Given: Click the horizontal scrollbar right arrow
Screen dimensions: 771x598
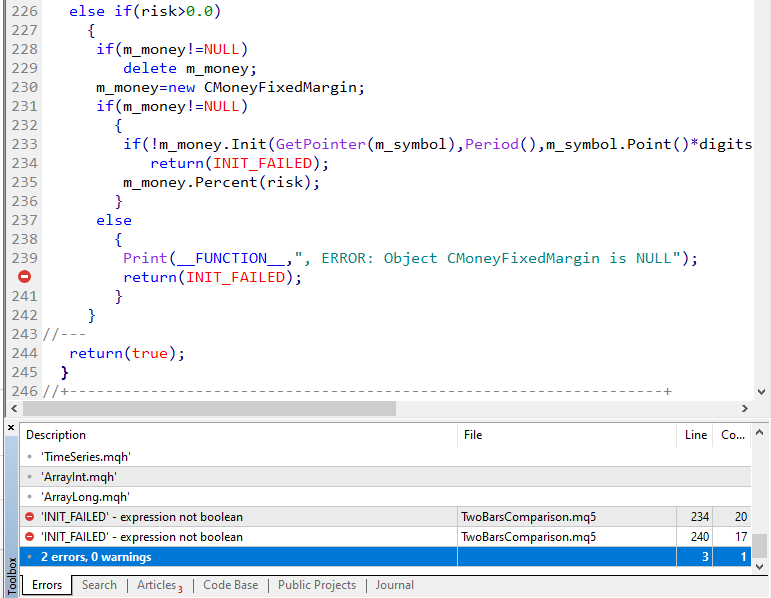Looking at the screenshot, I should [x=743, y=409].
